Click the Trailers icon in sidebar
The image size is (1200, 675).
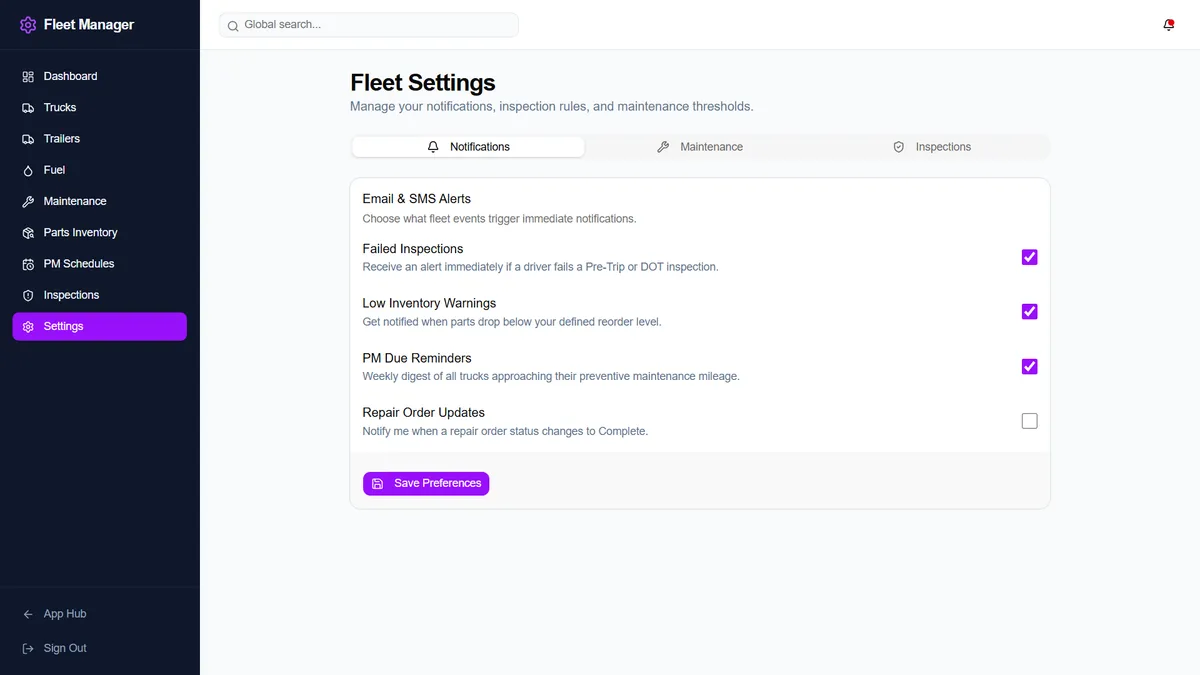28,139
